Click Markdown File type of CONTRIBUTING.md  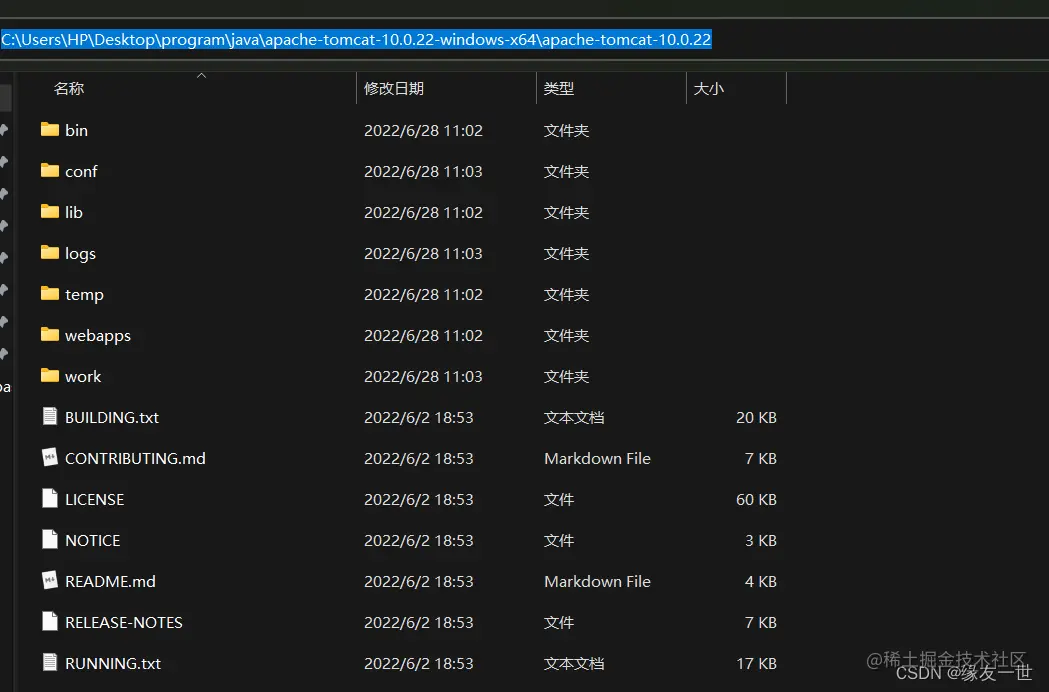(x=597, y=458)
